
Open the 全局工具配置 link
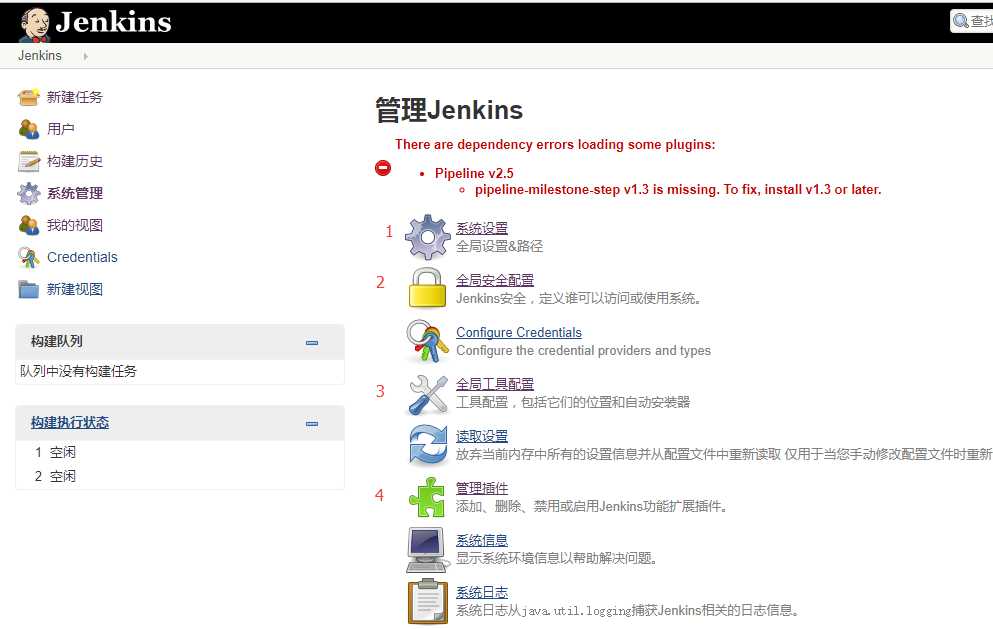[x=495, y=384]
